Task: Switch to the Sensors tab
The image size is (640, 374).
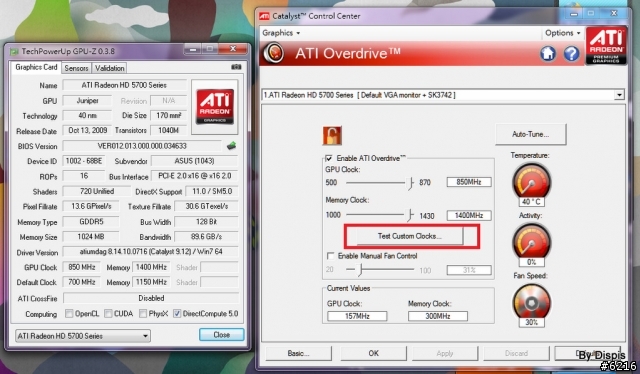Action: 76,68
